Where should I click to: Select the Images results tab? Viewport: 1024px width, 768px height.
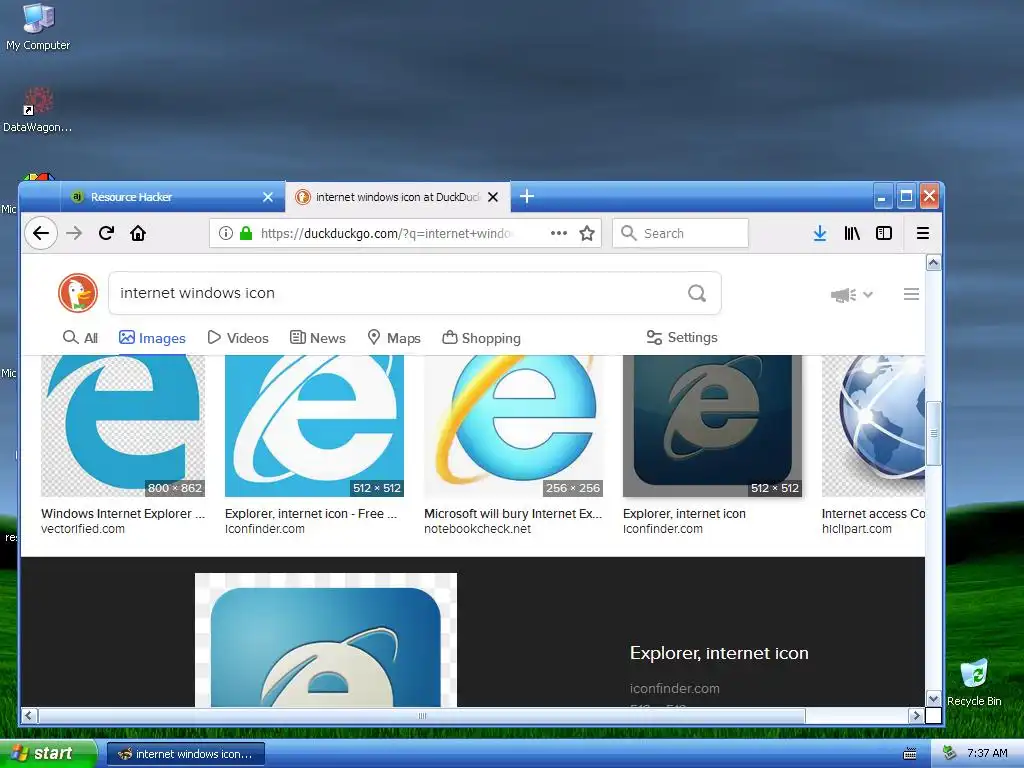point(152,338)
